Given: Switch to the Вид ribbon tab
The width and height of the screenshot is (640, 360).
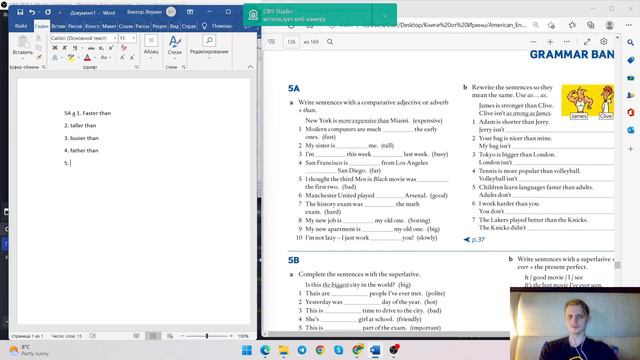Looking at the screenshot, I should [174, 26].
